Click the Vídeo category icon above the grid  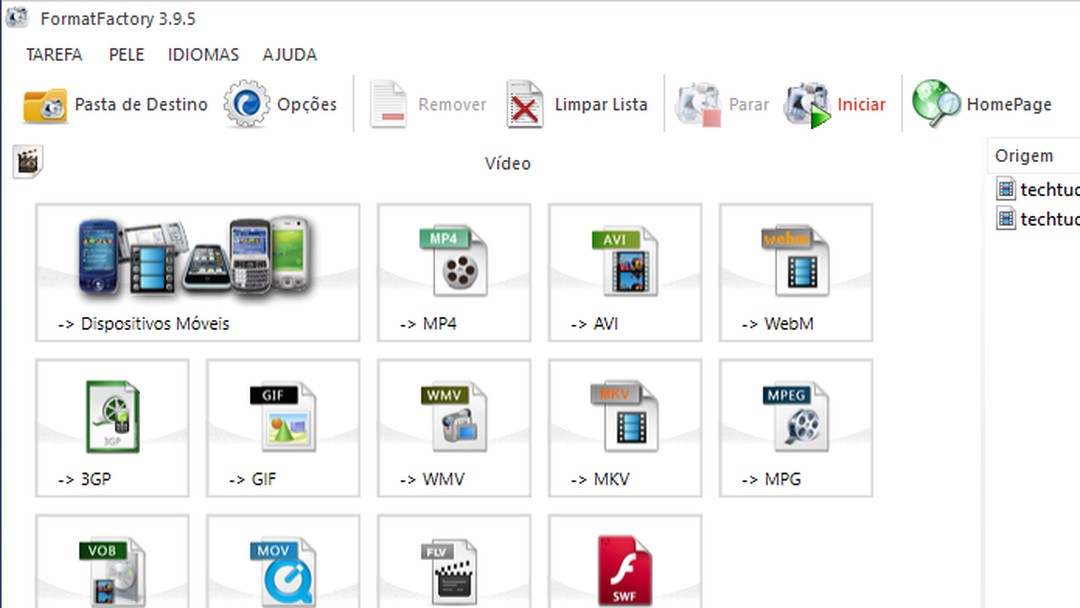[x=27, y=161]
